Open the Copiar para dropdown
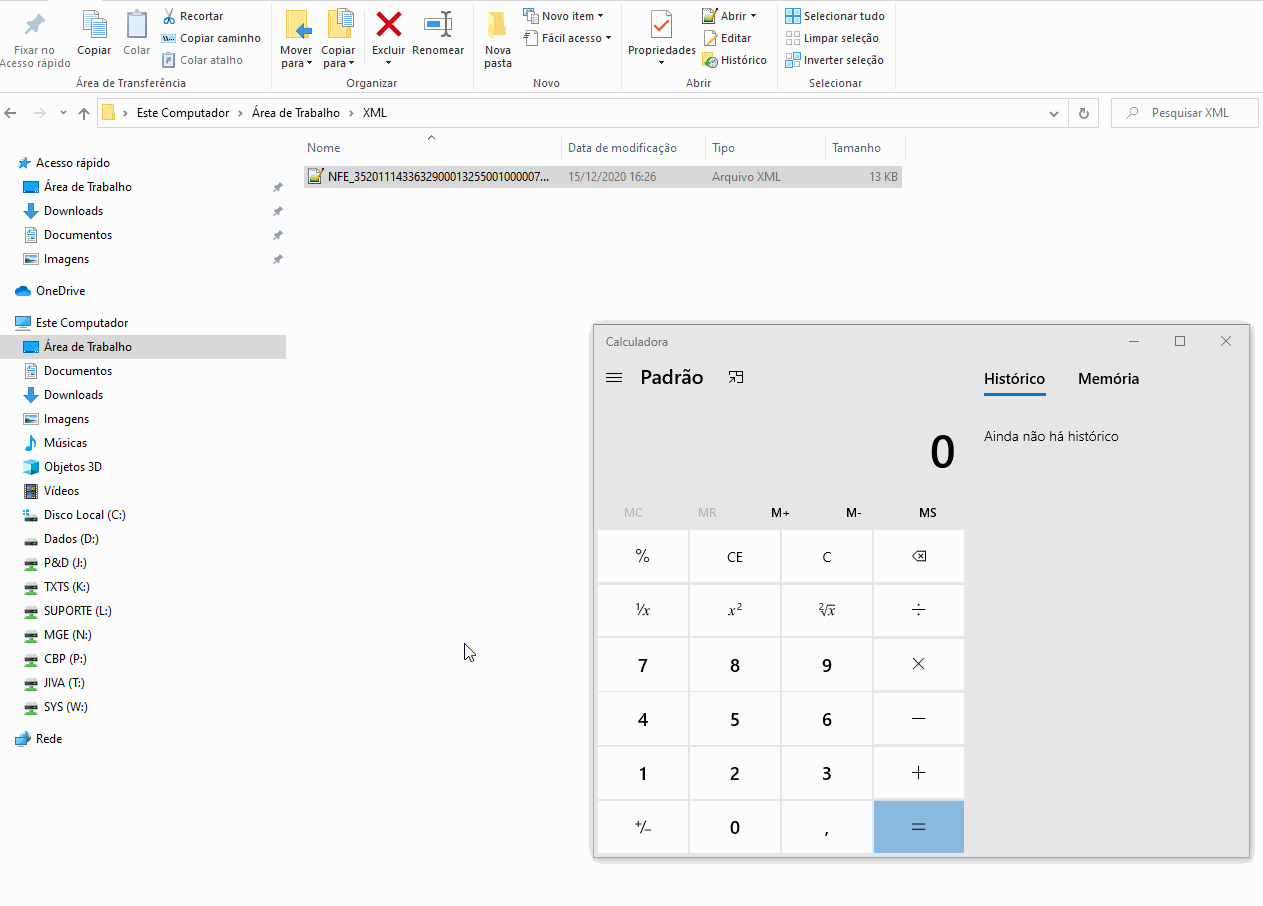 click(338, 63)
